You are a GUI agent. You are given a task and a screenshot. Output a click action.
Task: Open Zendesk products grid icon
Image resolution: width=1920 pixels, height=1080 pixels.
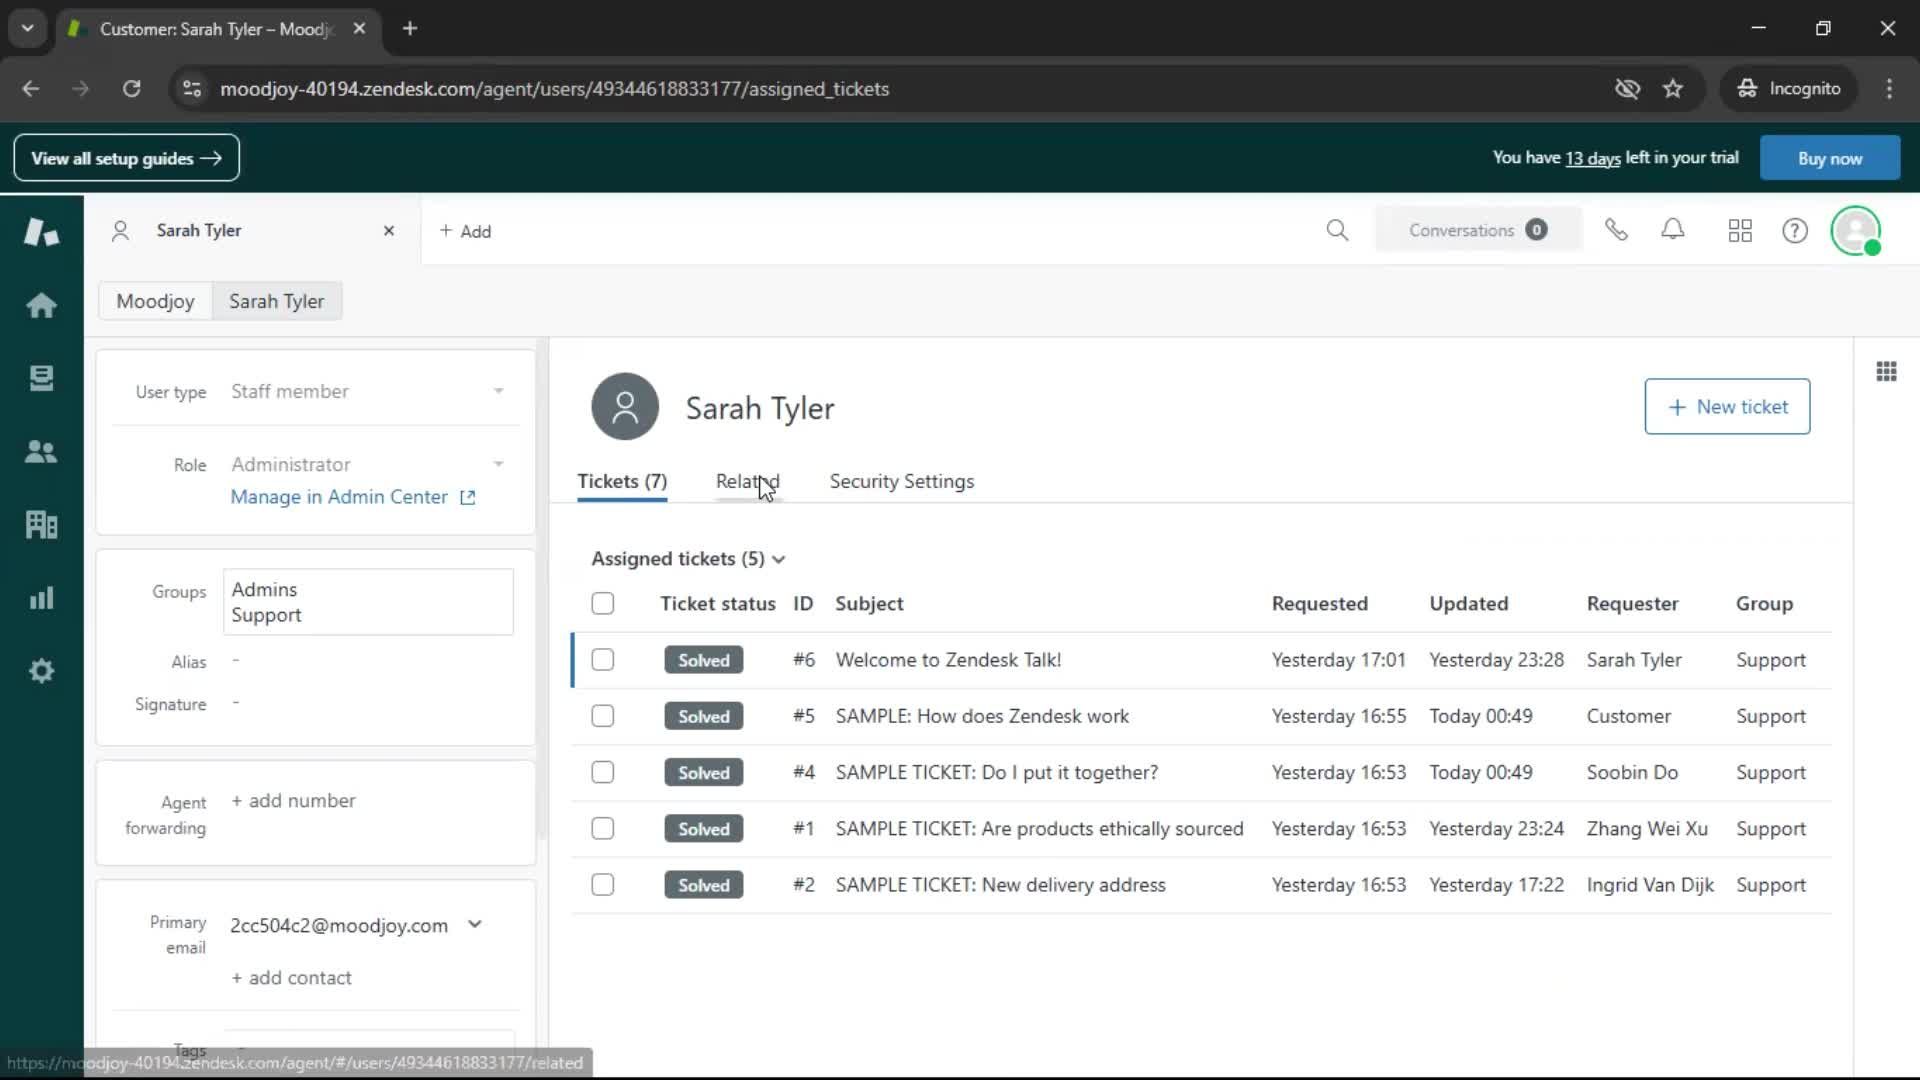(1740, 231)
